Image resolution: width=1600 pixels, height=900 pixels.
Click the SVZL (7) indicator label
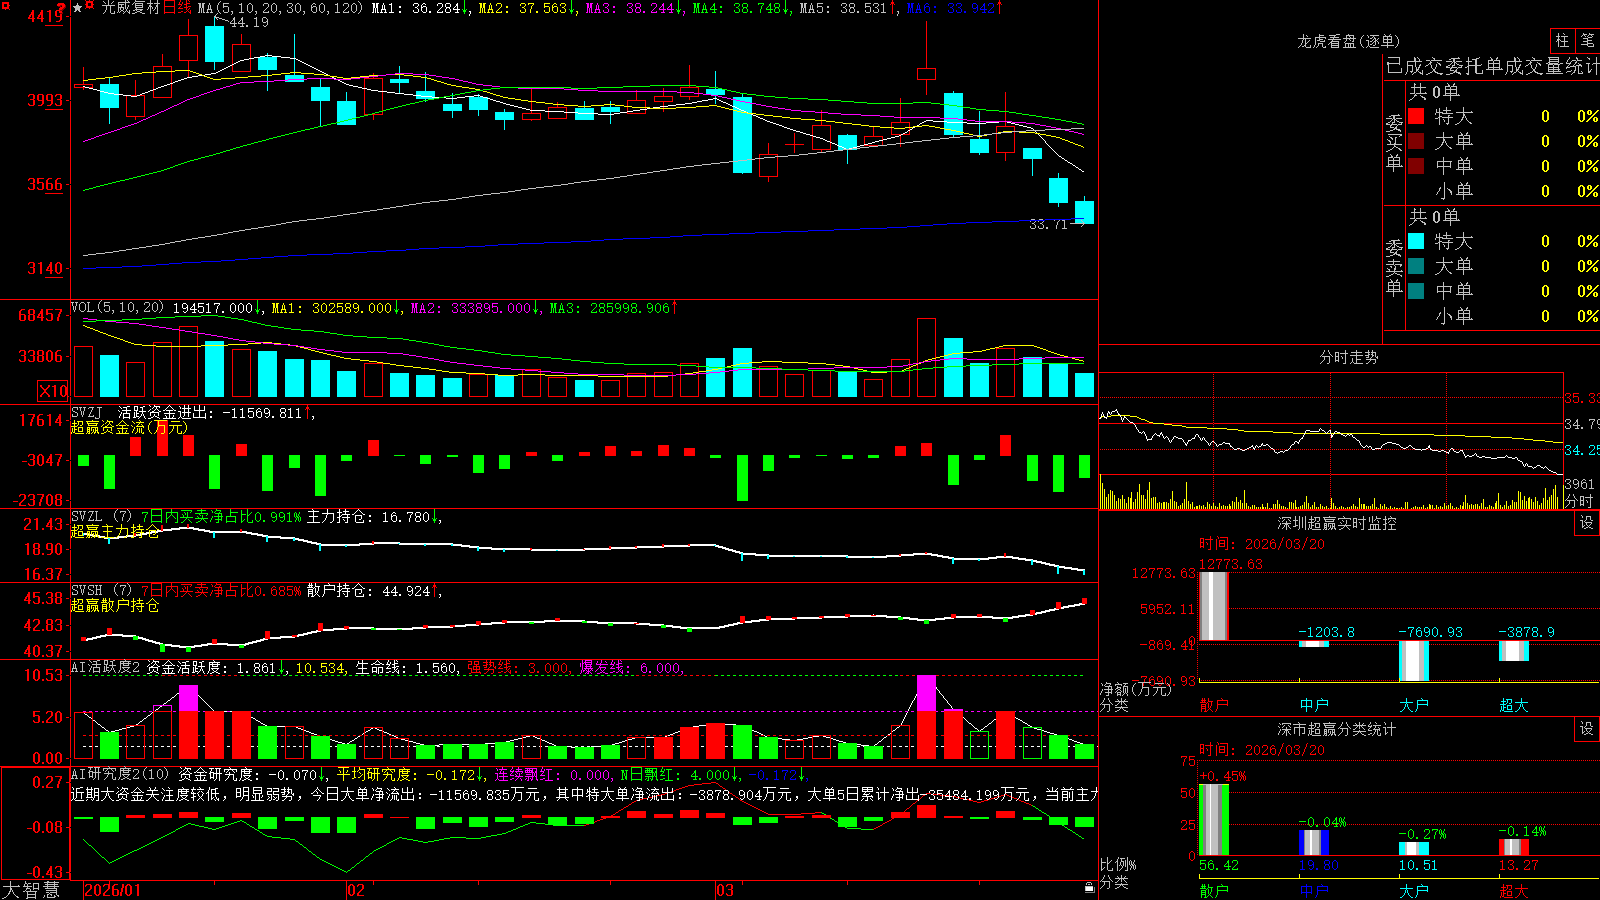101,517
